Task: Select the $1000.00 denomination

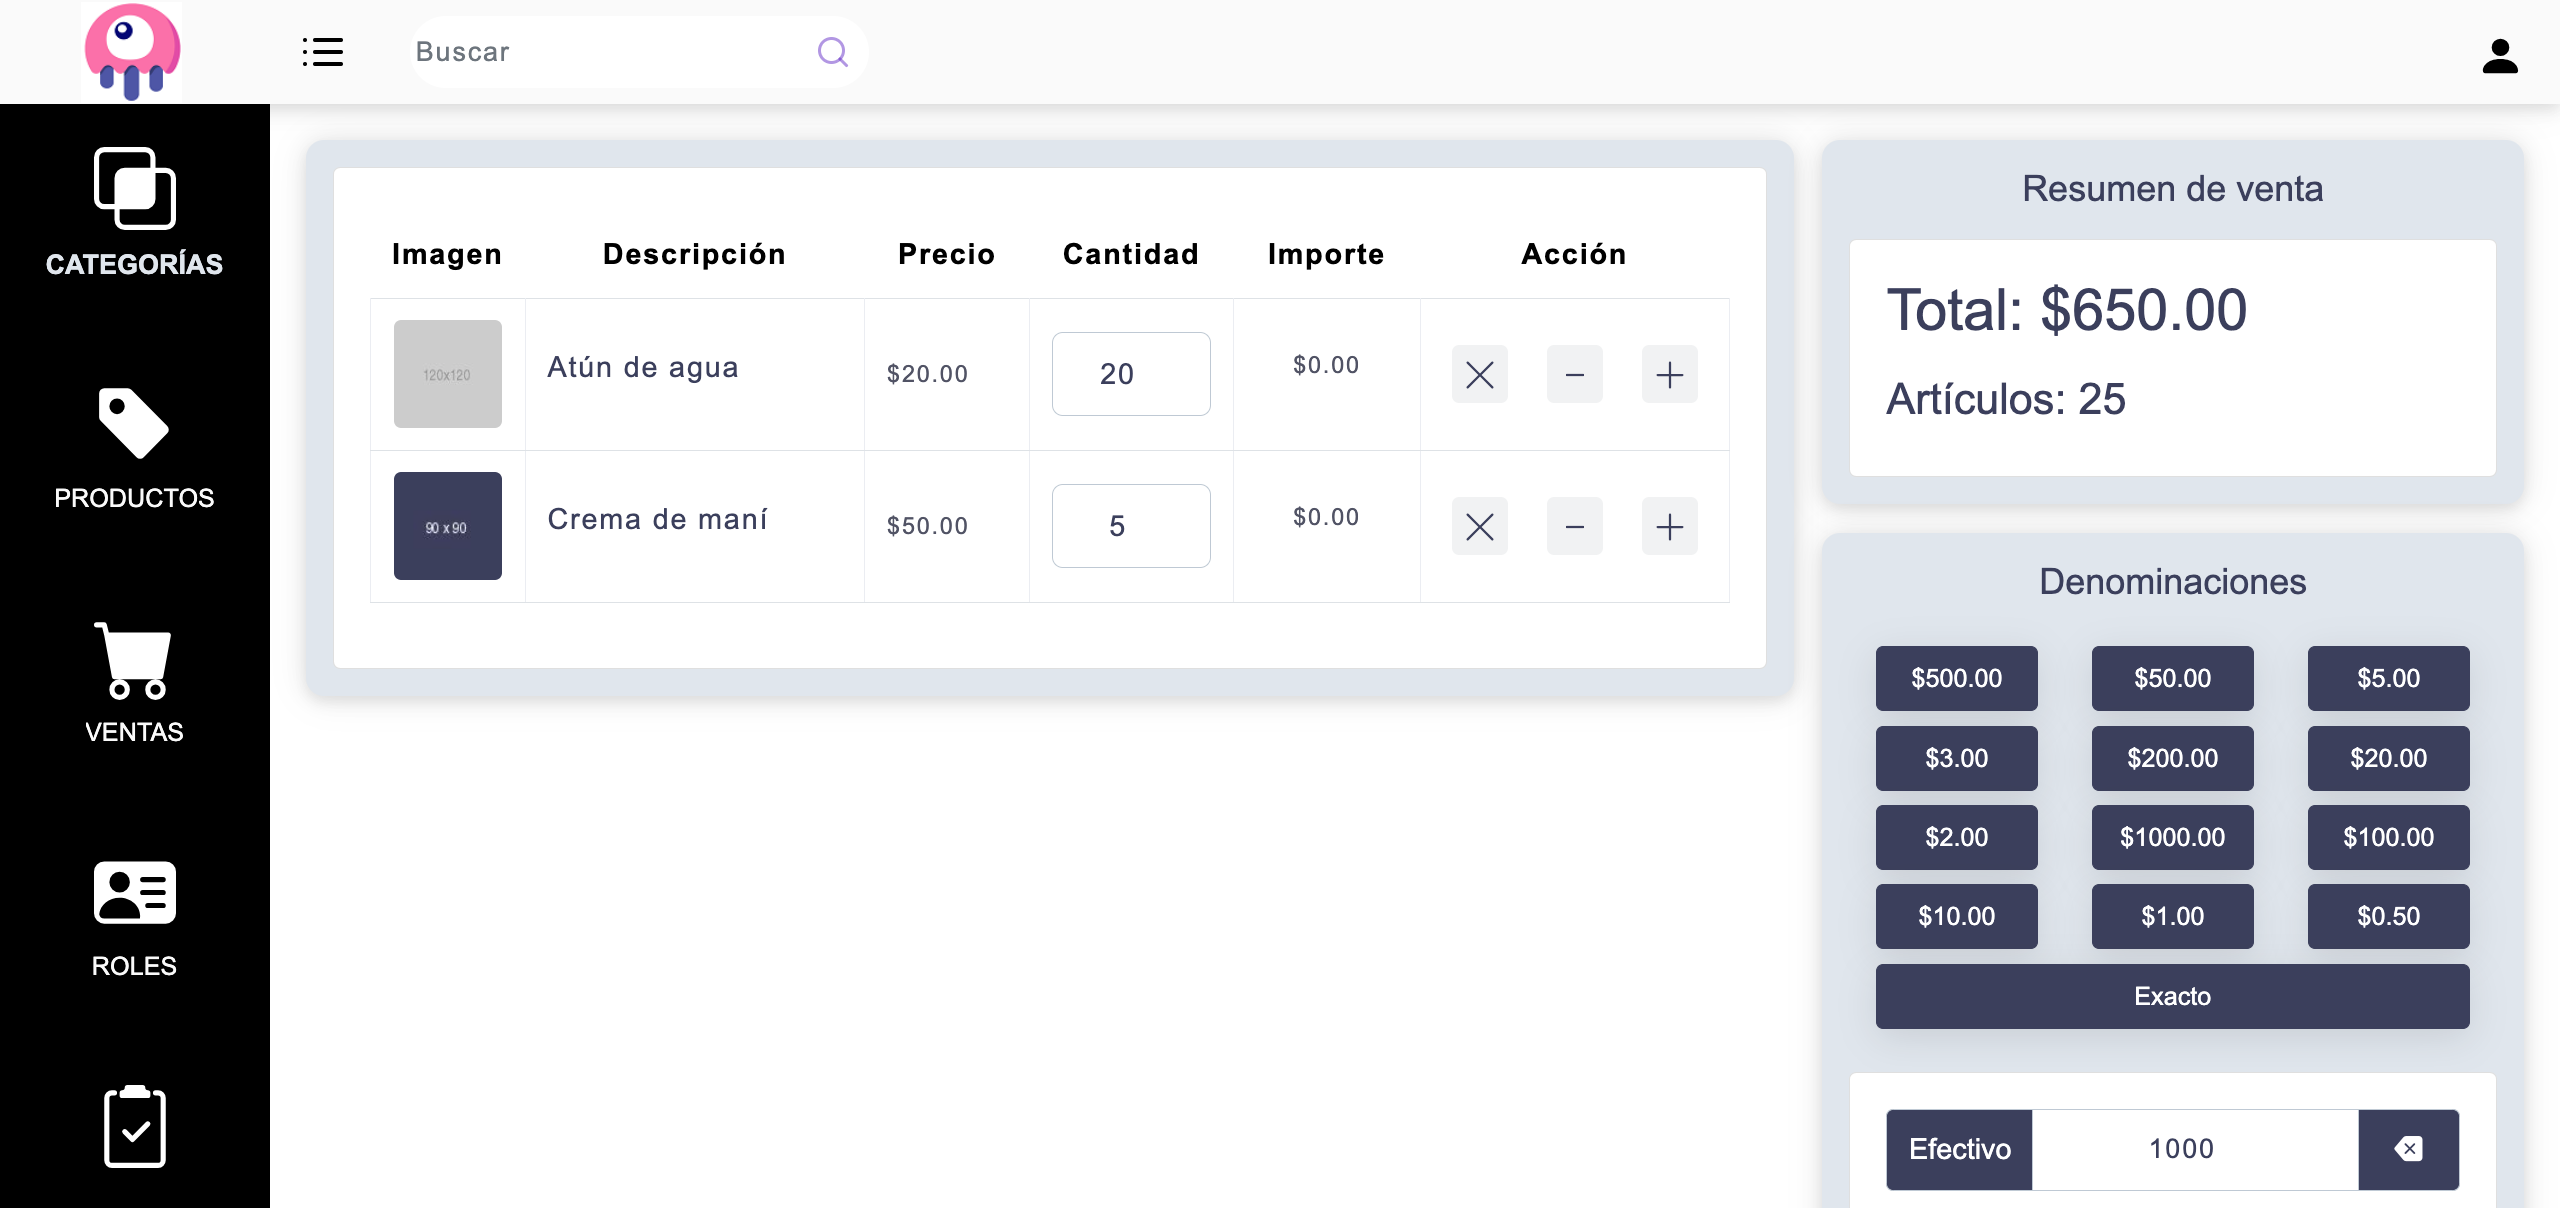Action: click(x=2172, y=837)
